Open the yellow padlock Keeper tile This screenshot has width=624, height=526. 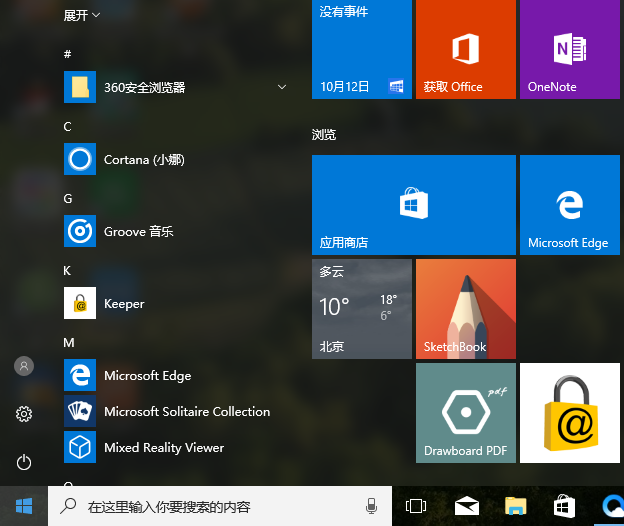[x=569, y=412]
